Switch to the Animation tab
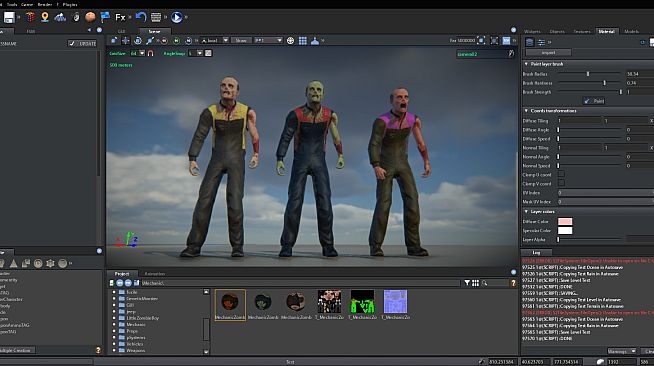The image size is (654, 366). tap(155, 274)
